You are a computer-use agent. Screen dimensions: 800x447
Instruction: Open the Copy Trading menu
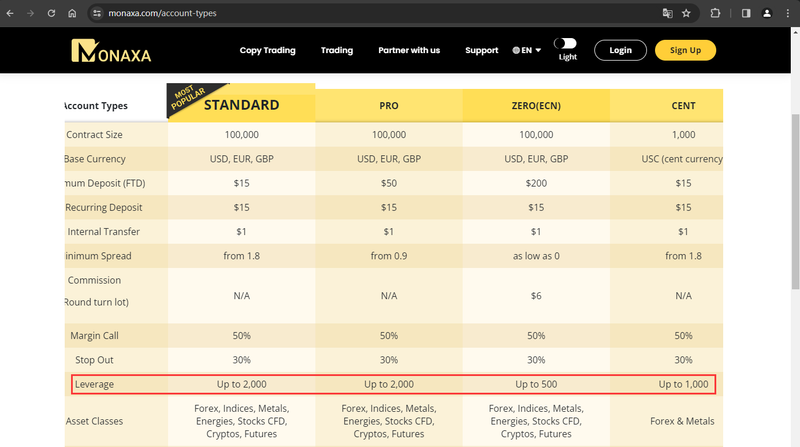[x=267, y=50]
